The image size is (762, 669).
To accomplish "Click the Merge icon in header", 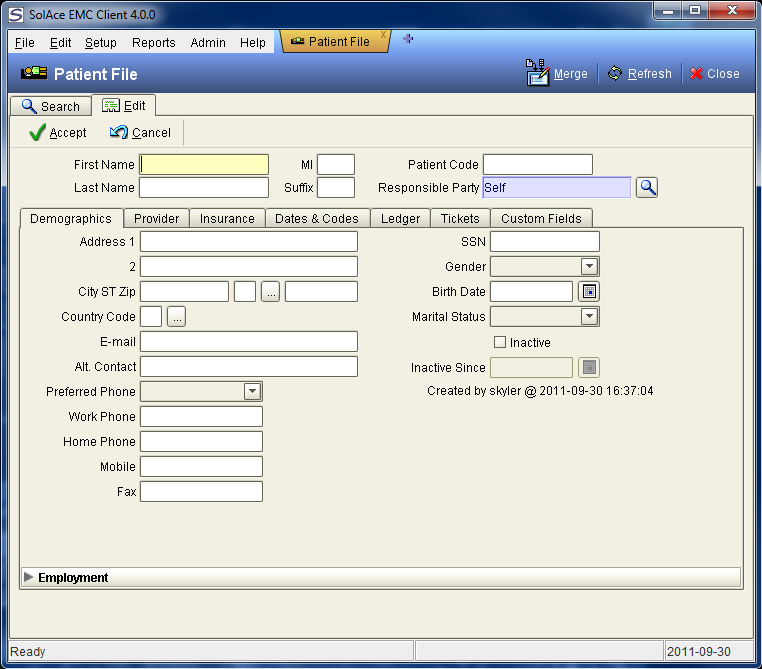I will (x=537, y=73).
